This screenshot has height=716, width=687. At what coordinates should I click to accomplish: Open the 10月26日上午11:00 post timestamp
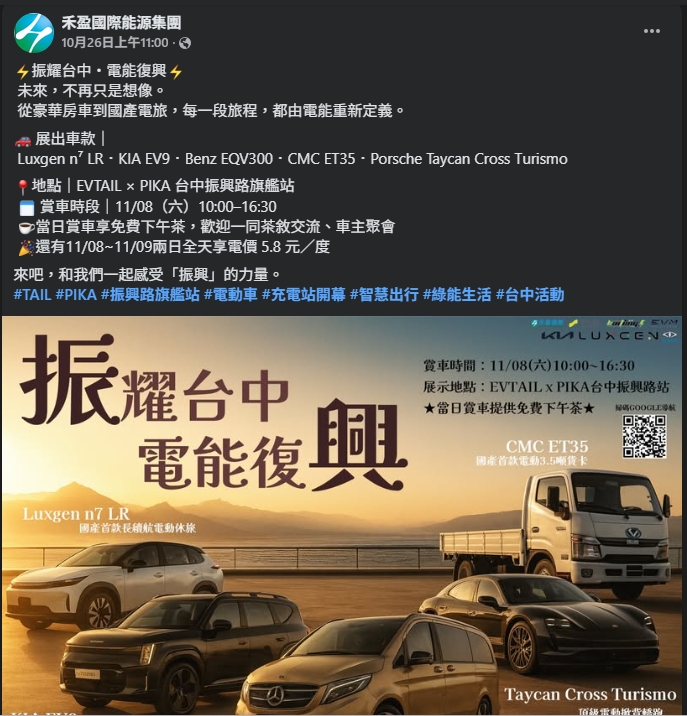[115, 43]
